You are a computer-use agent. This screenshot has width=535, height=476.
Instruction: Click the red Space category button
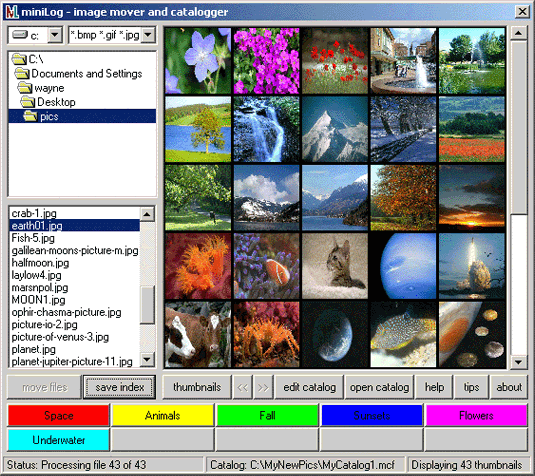[59, 416]
